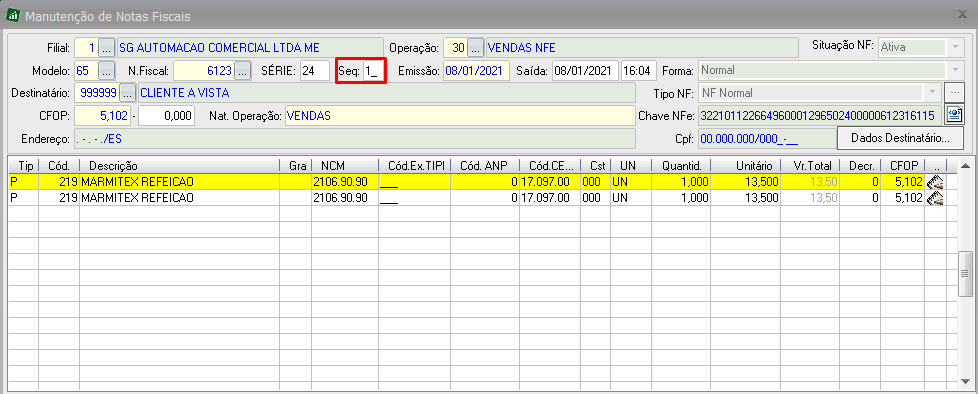Click the Unitário column header

pos(745,166)
